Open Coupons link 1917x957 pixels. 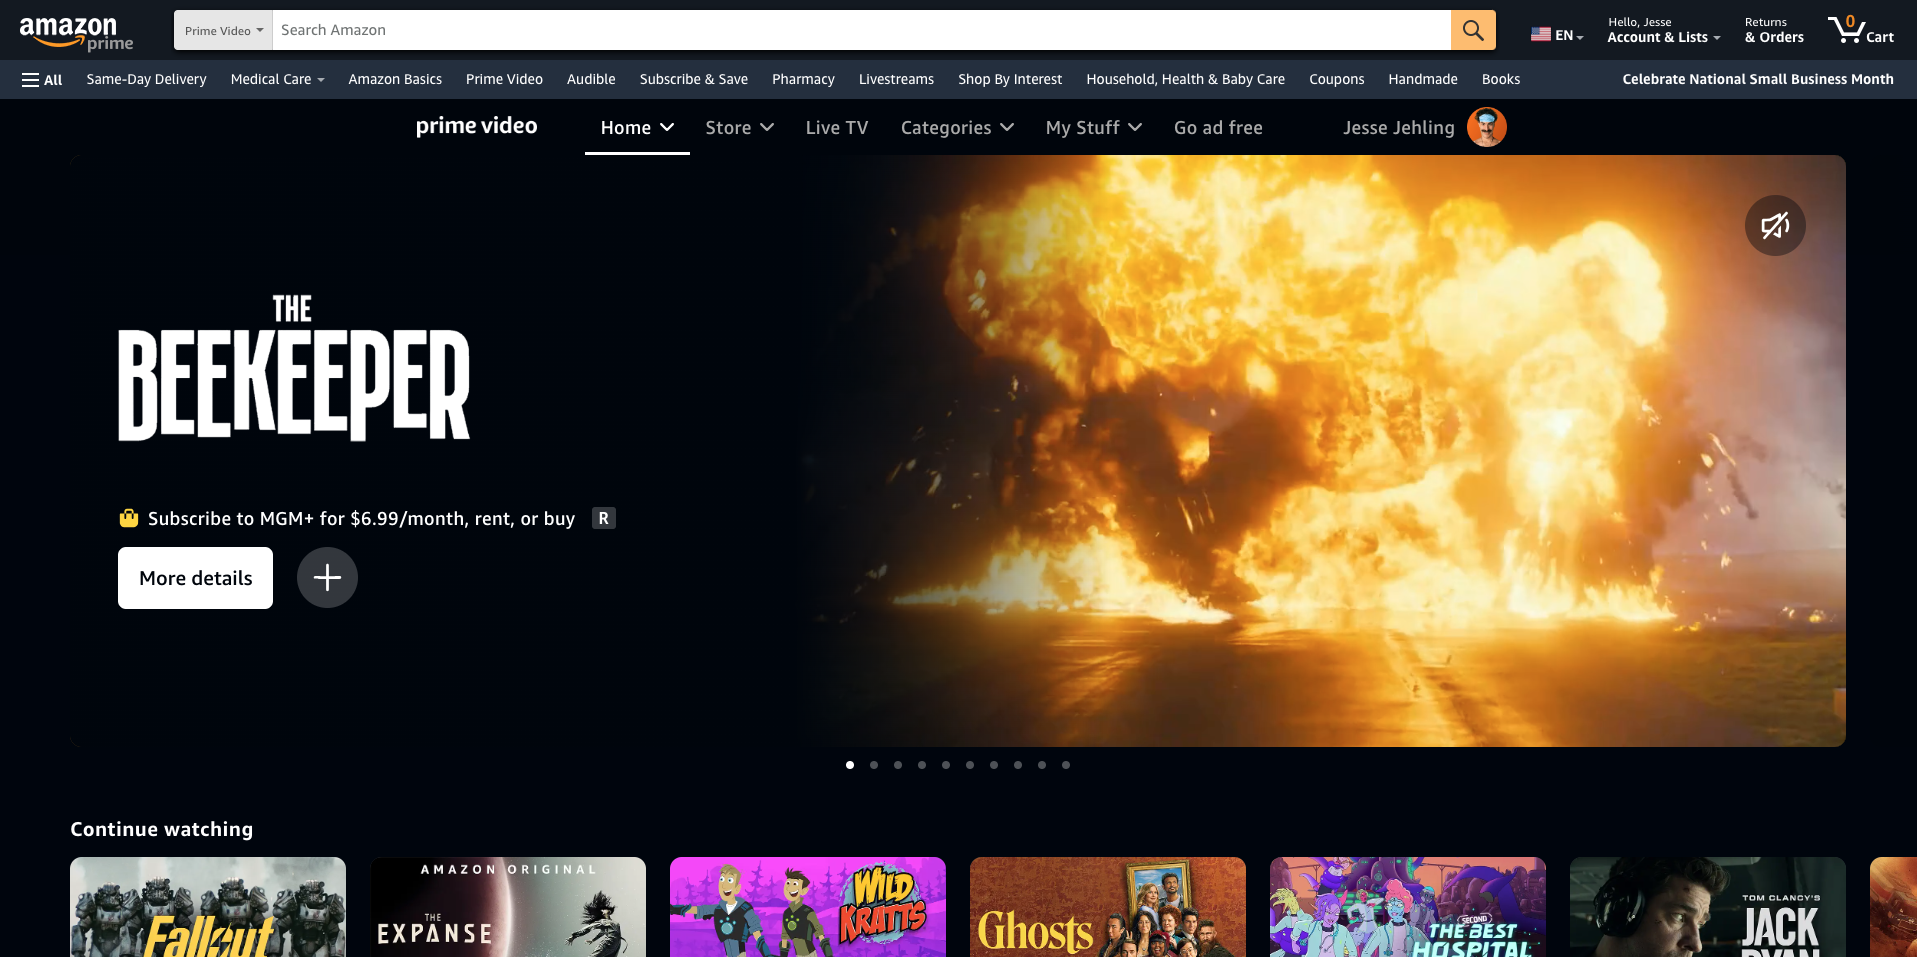click(1336, 80)
